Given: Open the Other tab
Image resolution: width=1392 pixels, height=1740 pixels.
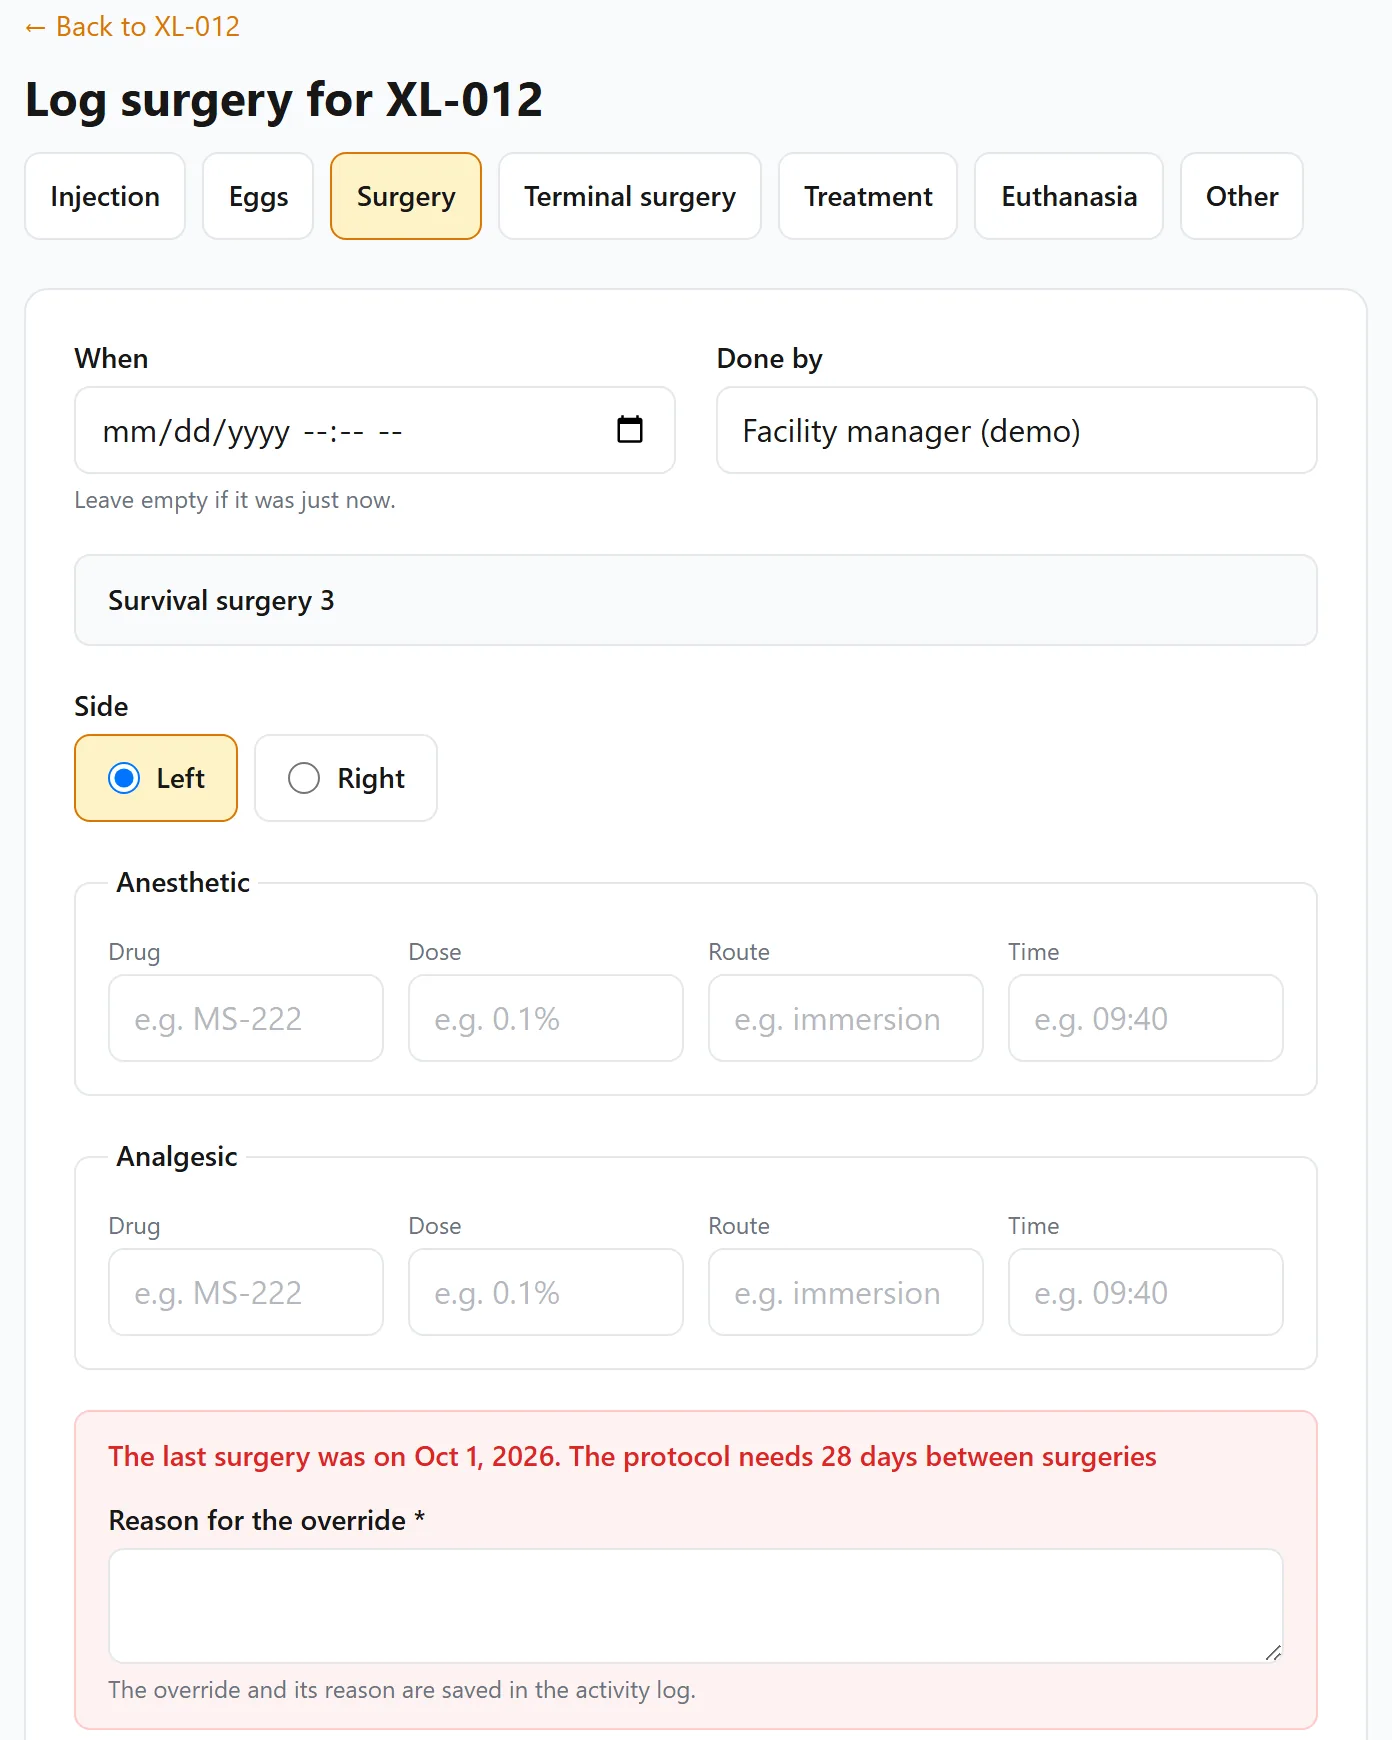Looking at the screenshot, I should [1242, 196].
